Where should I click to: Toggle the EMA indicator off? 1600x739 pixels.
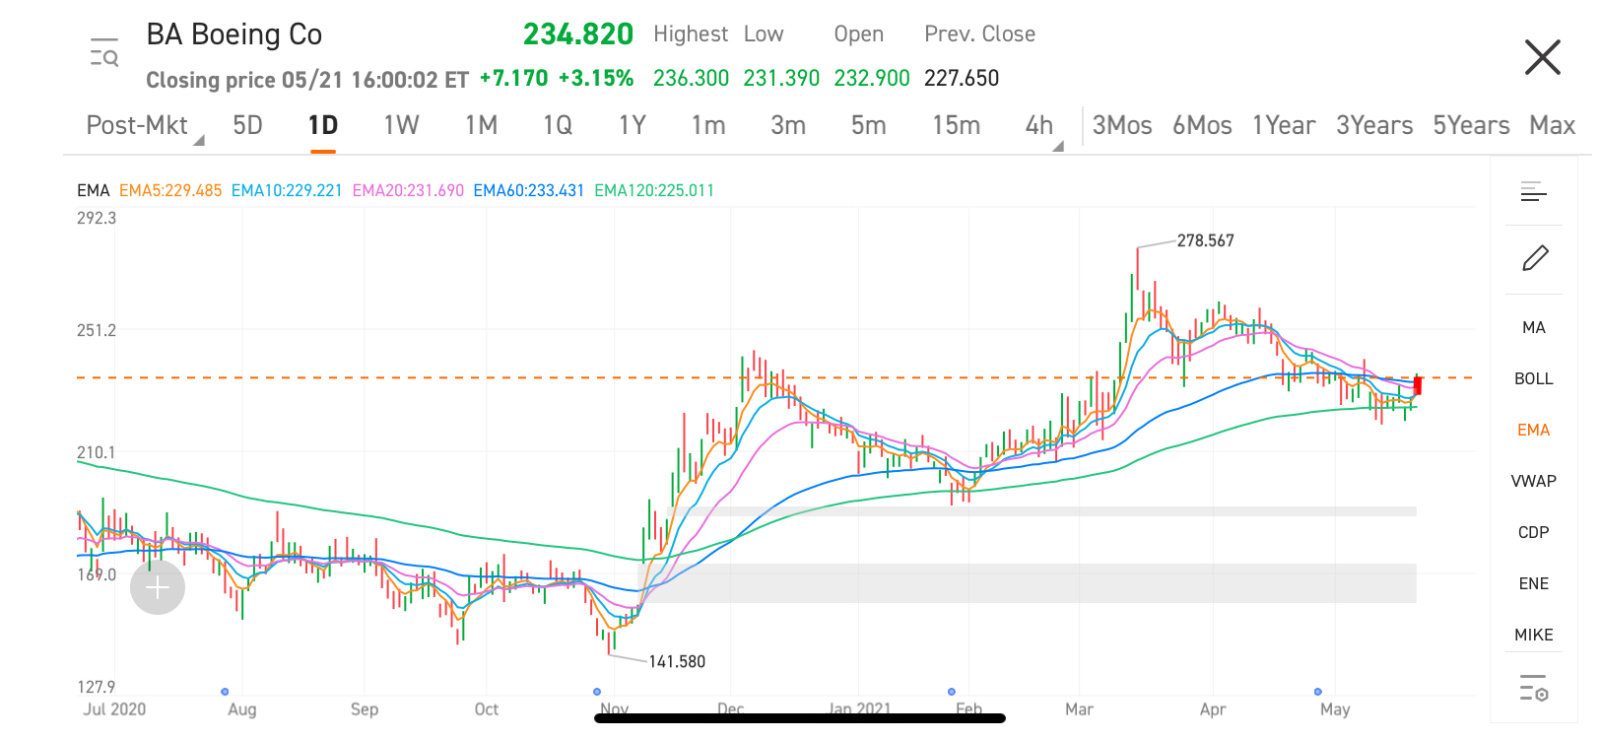pyautogui.click(x=1533, y=430)
